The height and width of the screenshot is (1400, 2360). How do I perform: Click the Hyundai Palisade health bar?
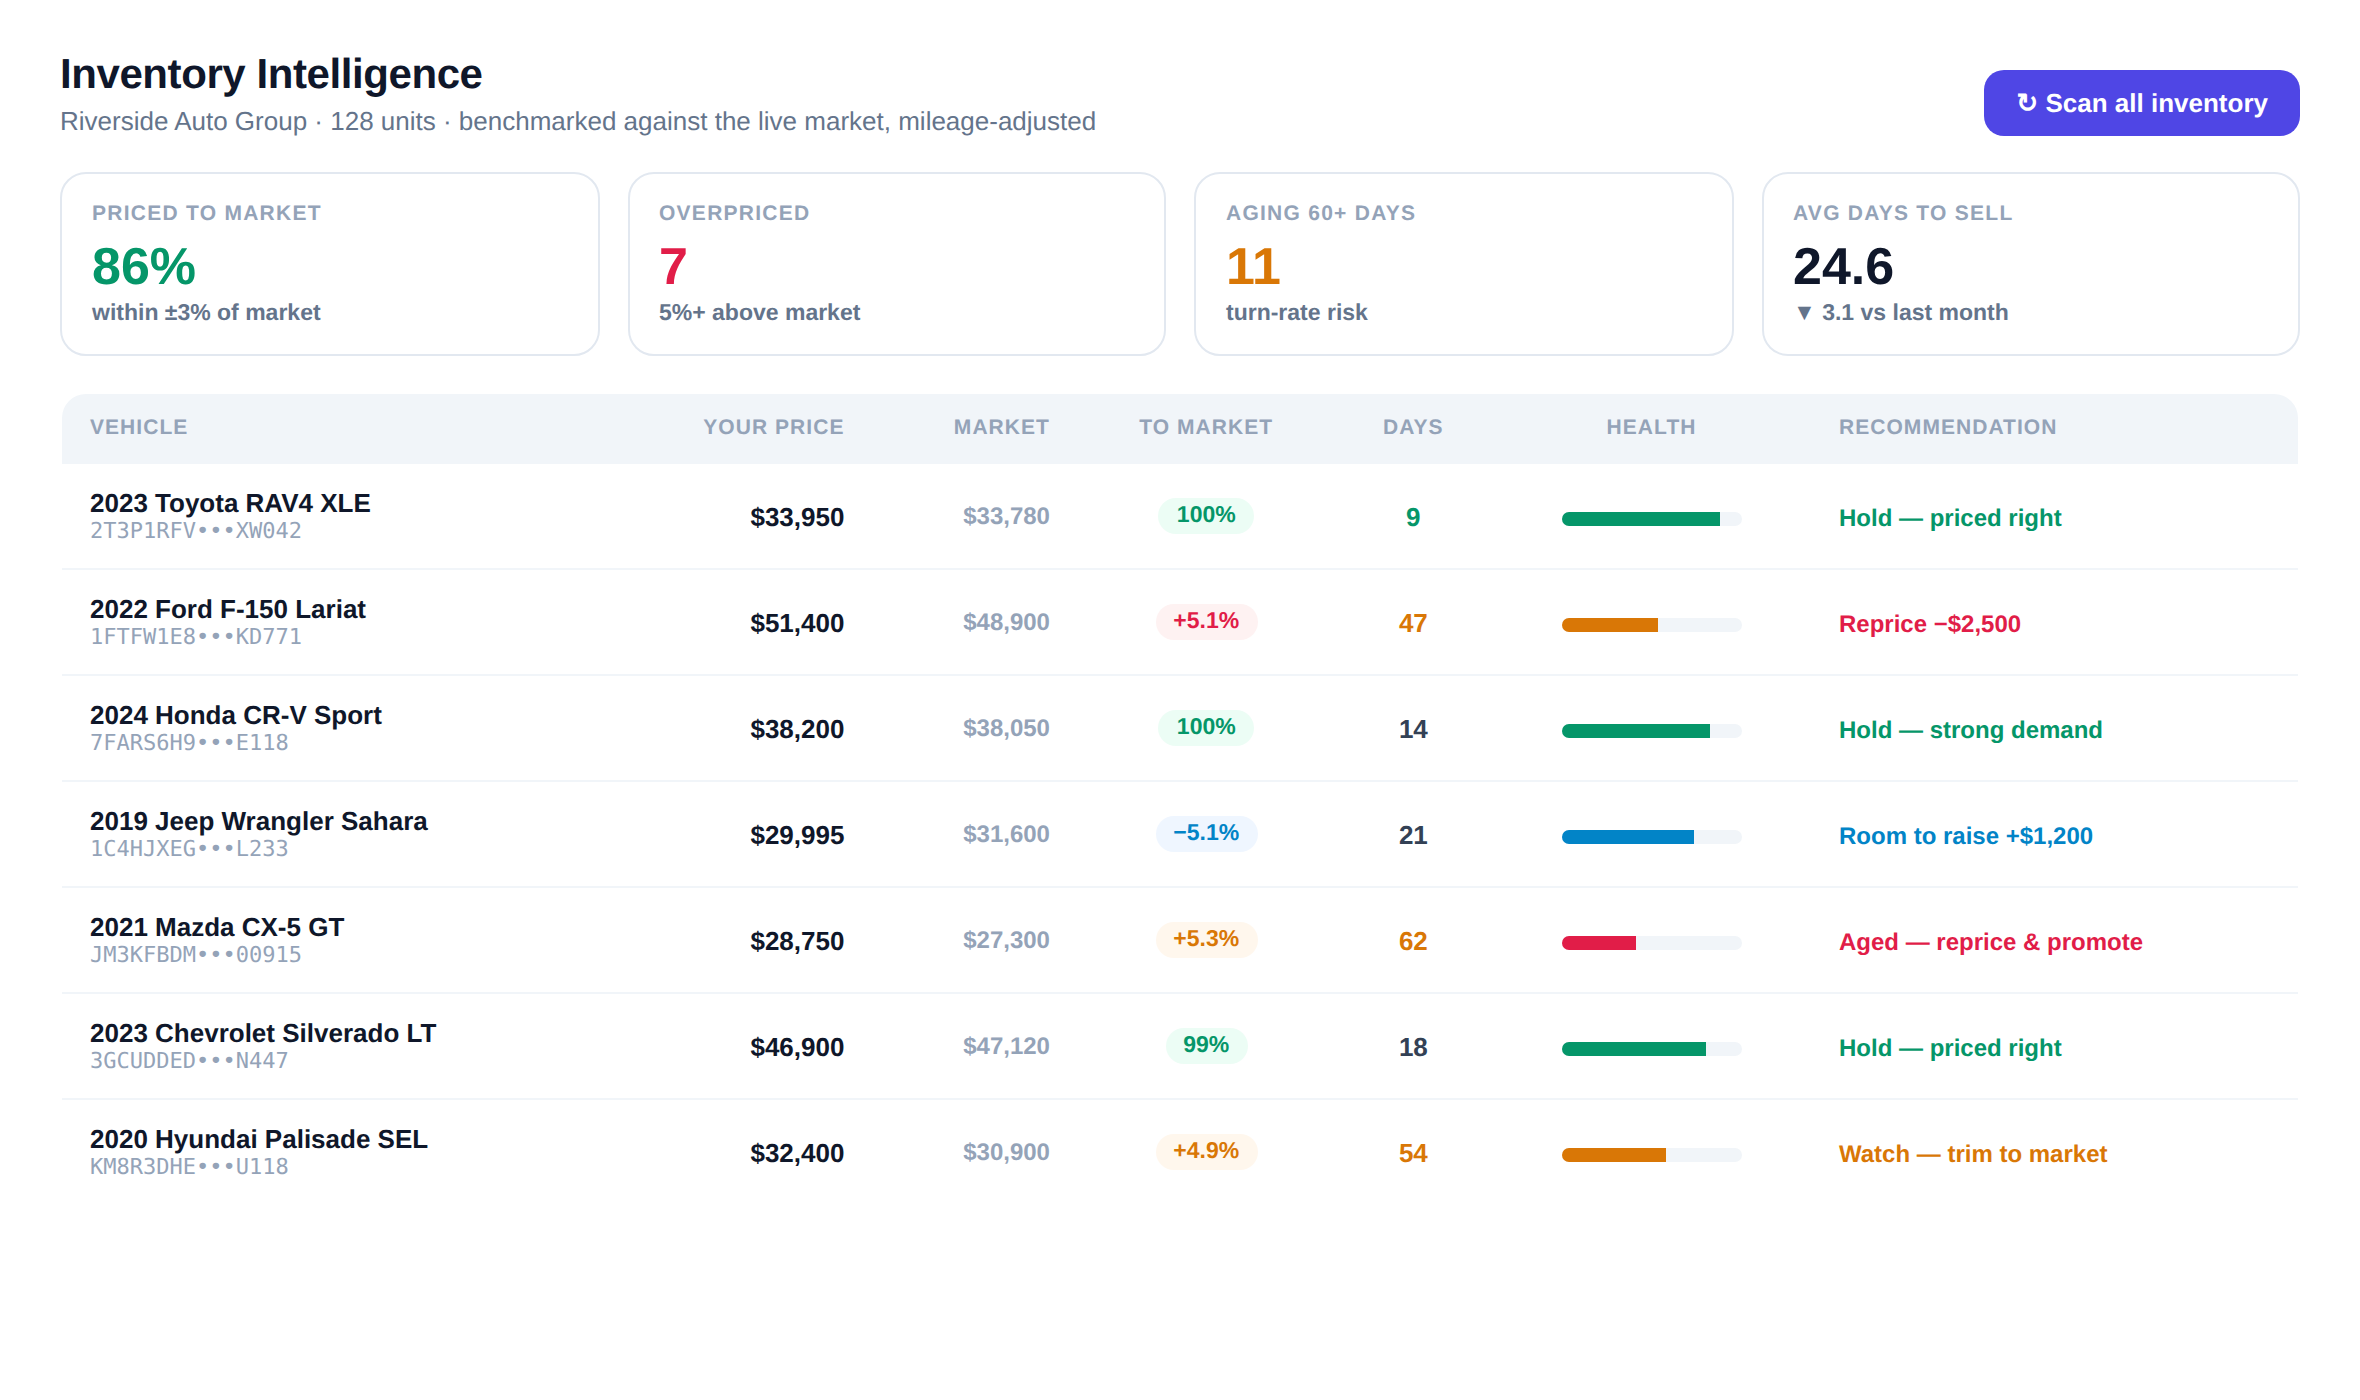[x=1651, y=1155]
